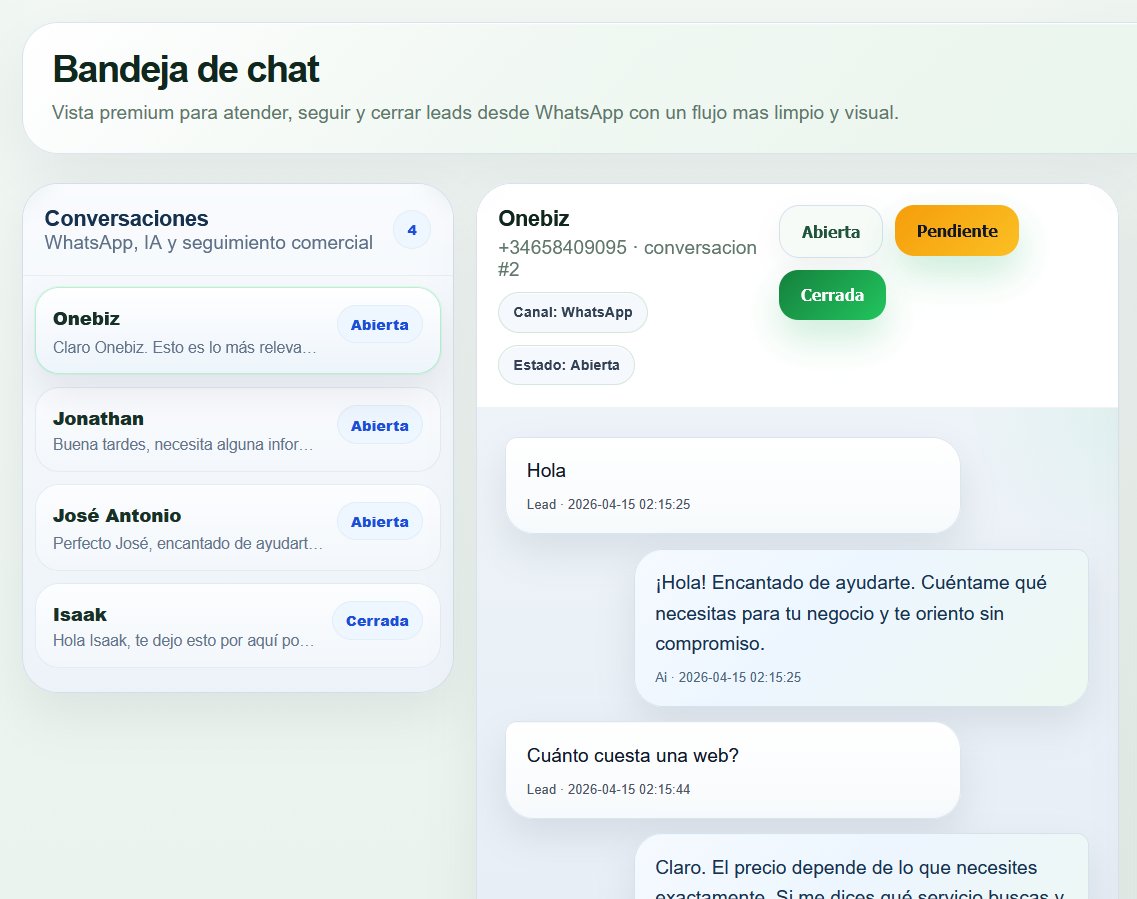Screen dimensions: 1137x899
Task: Click the "Claro Onebiz. Esto es lo más releva…" preview
Action: click(x=185, y=347)
